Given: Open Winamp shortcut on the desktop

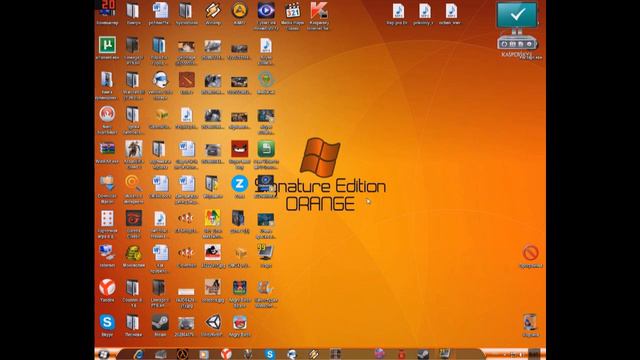Looking at the screenshot, I should click(x=213, y=11).
